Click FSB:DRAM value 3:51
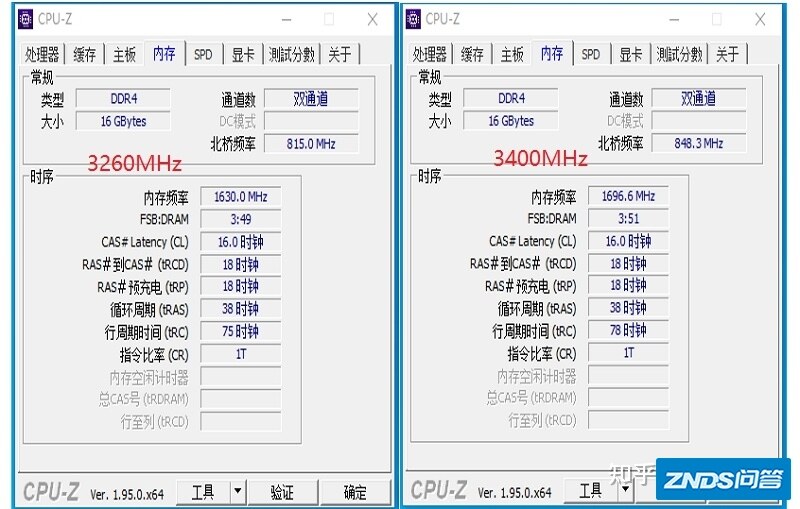The height and width of the screenshot is (509, 800). (x=628, y=218)
